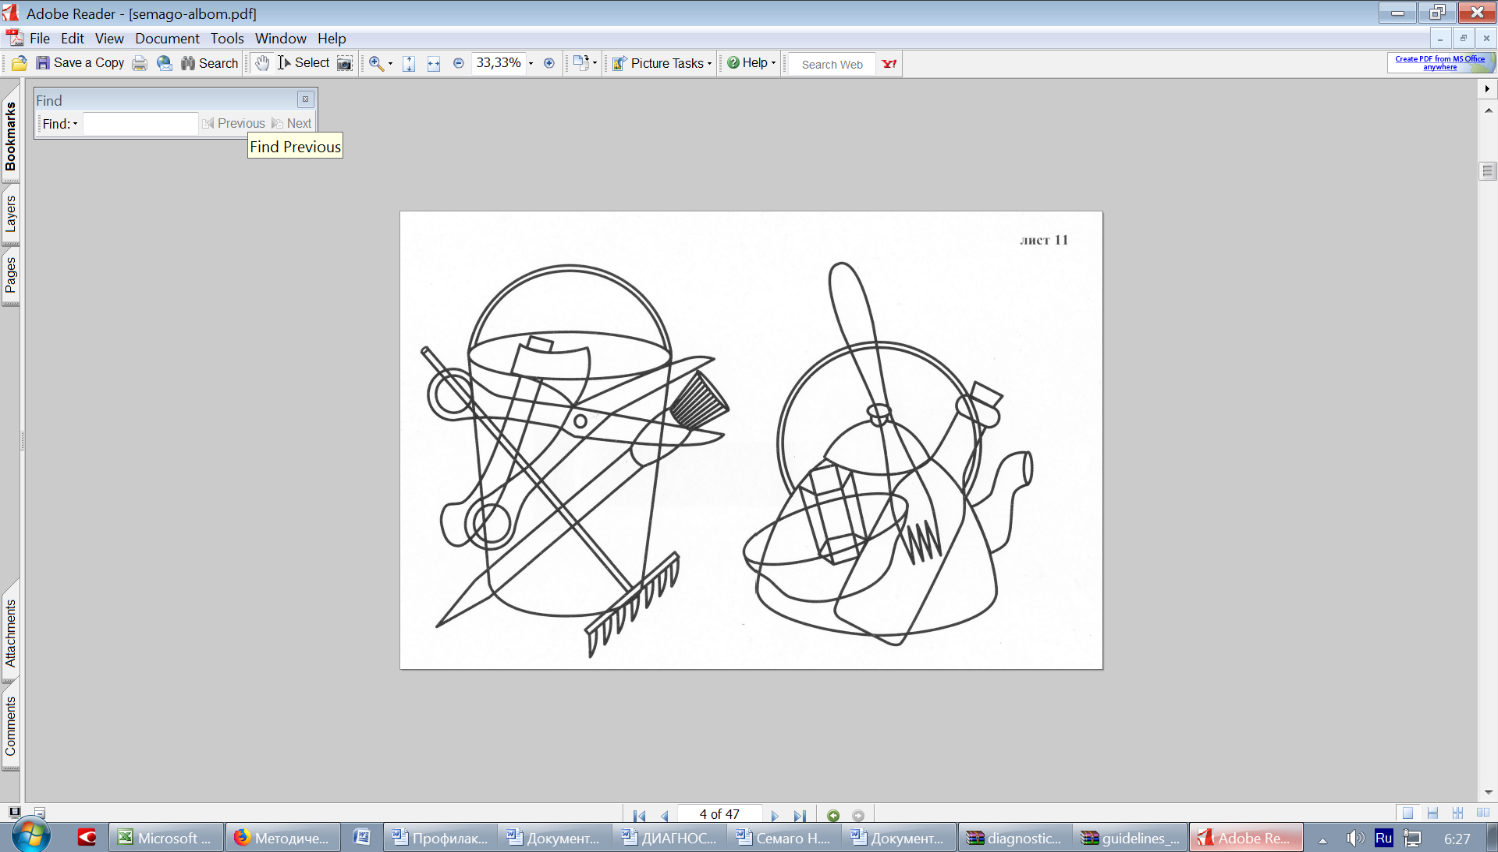The image size is (1498, 852).
Task: Click the Fit Width icon
Action: 433,63
